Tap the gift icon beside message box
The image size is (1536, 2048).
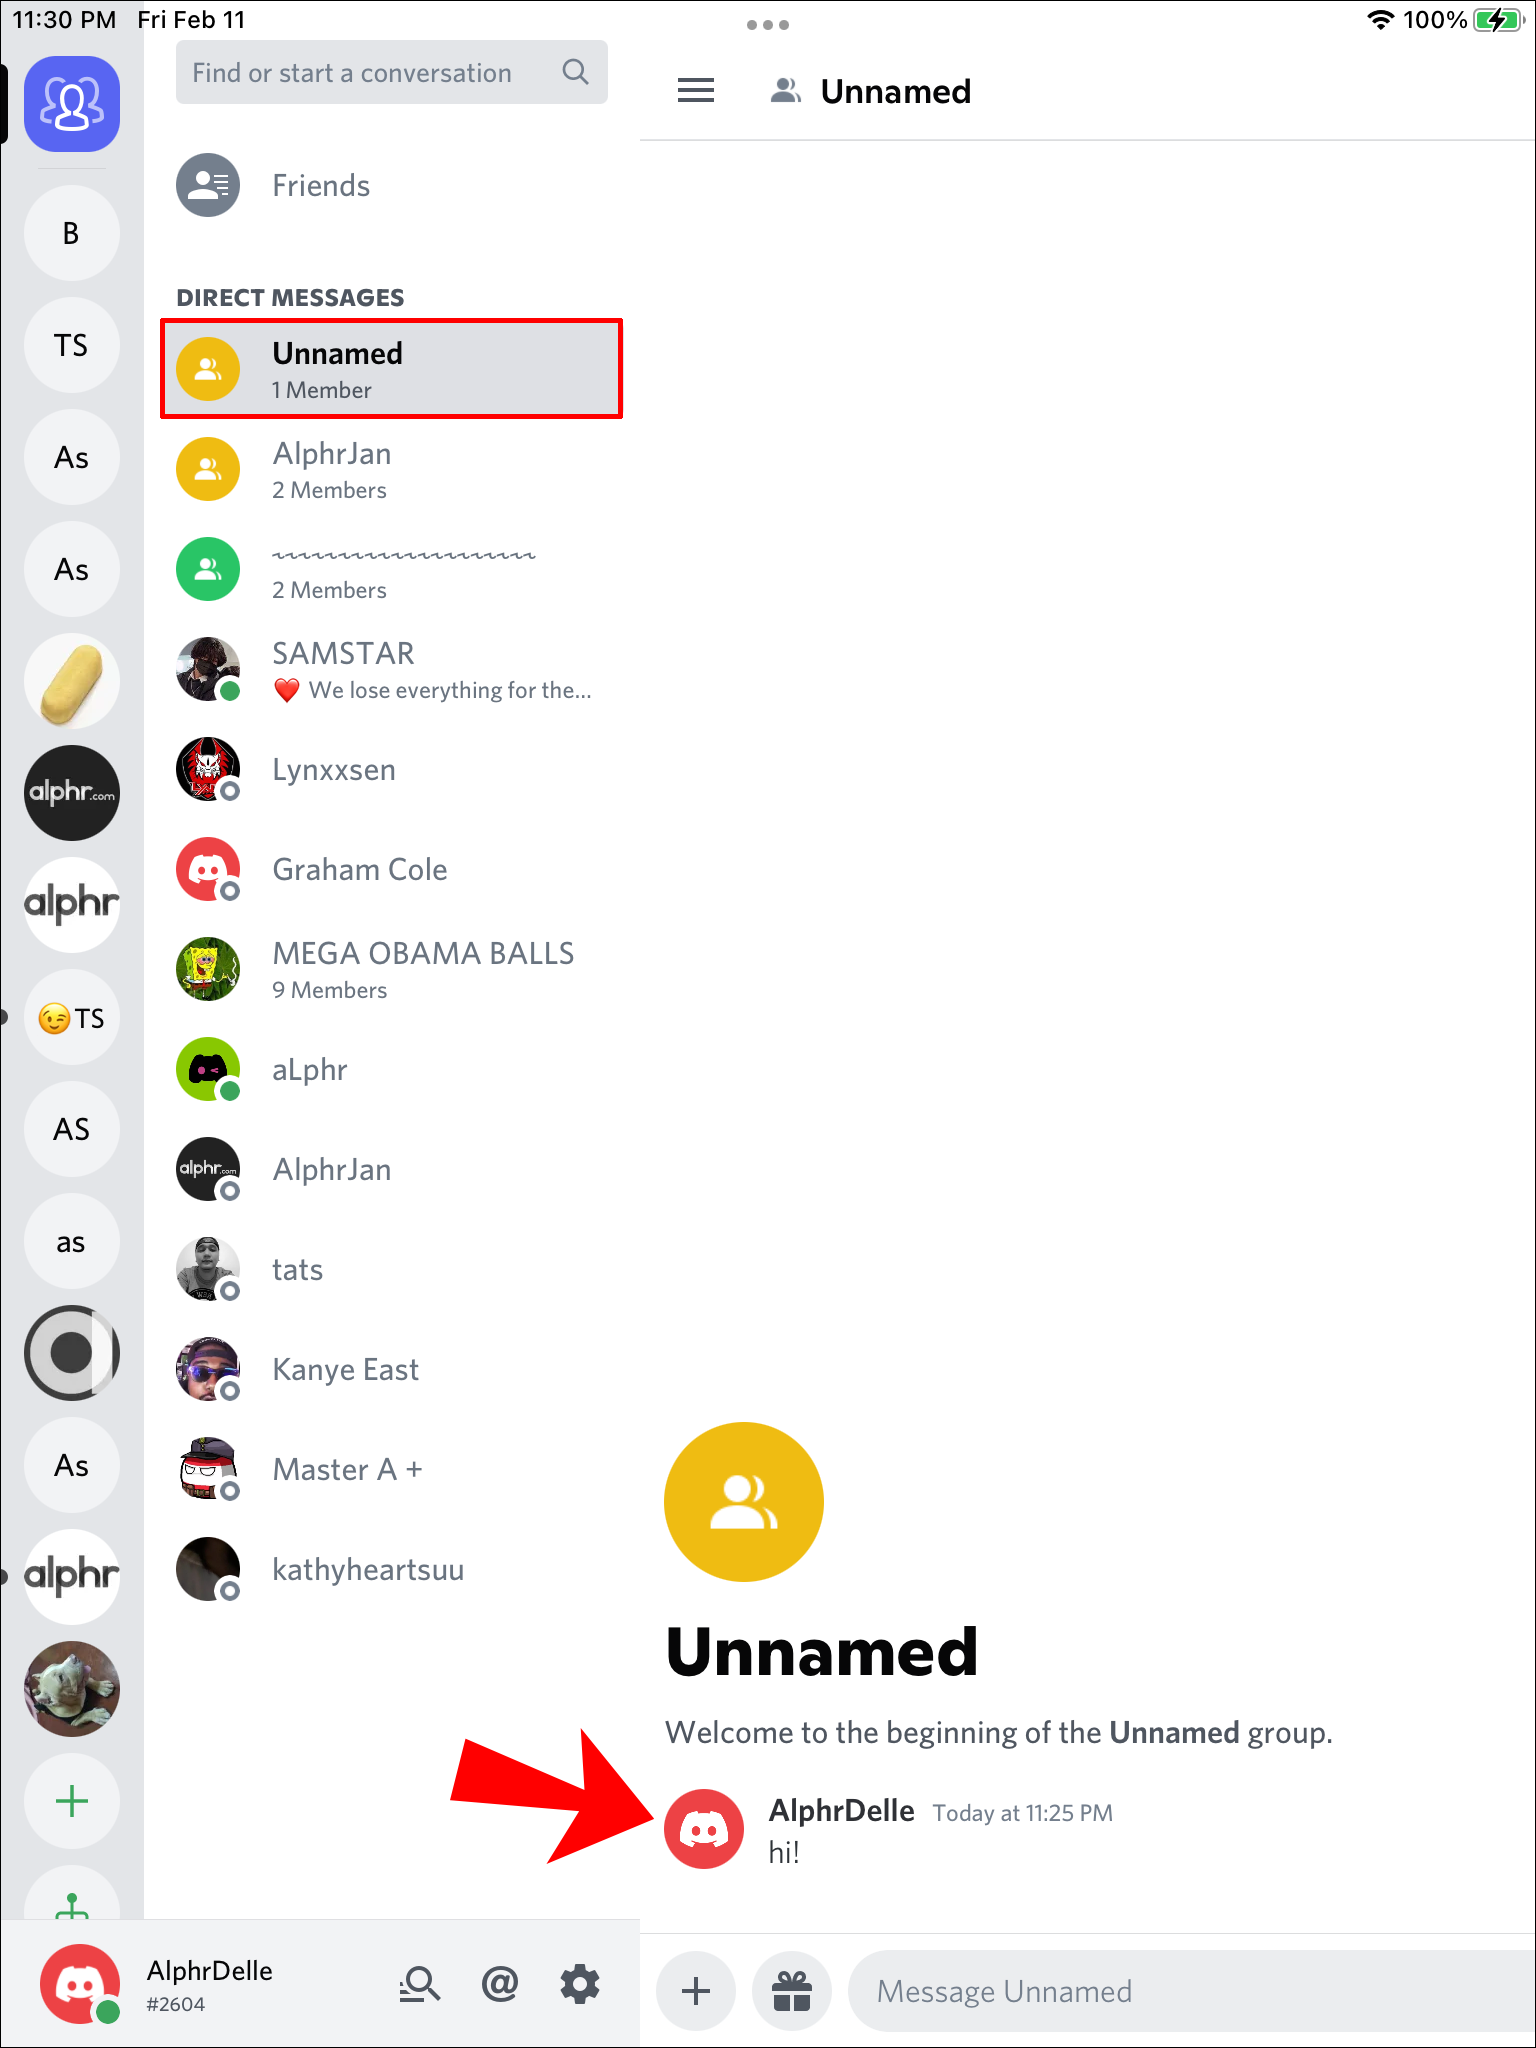[x=792, y=1991]
